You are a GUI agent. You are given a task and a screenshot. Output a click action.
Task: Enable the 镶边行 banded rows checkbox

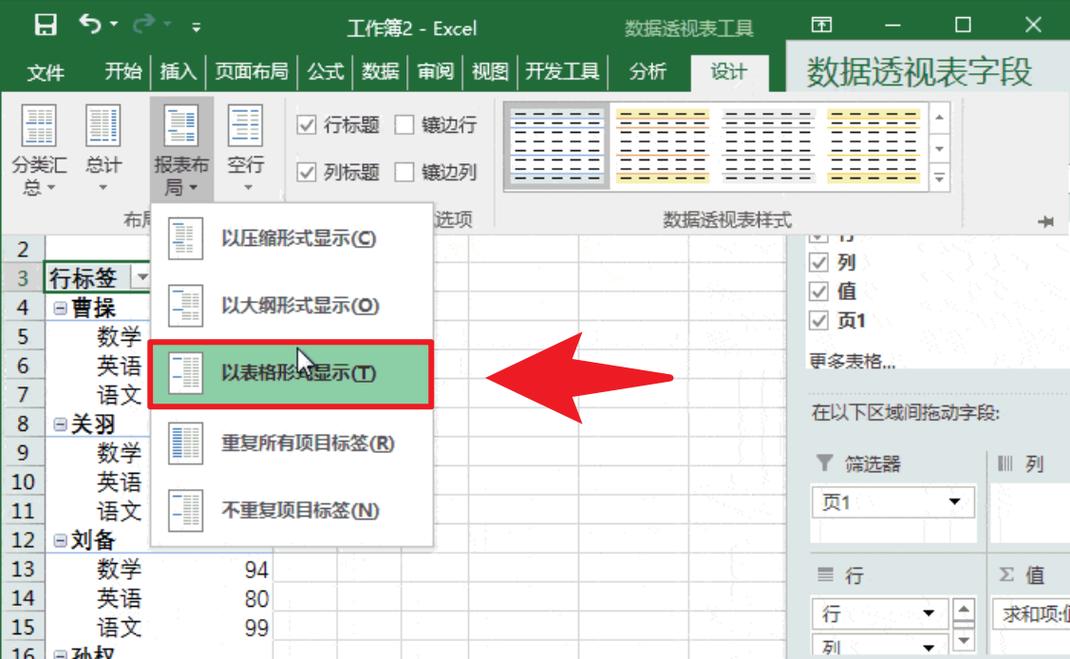[404, 125]
